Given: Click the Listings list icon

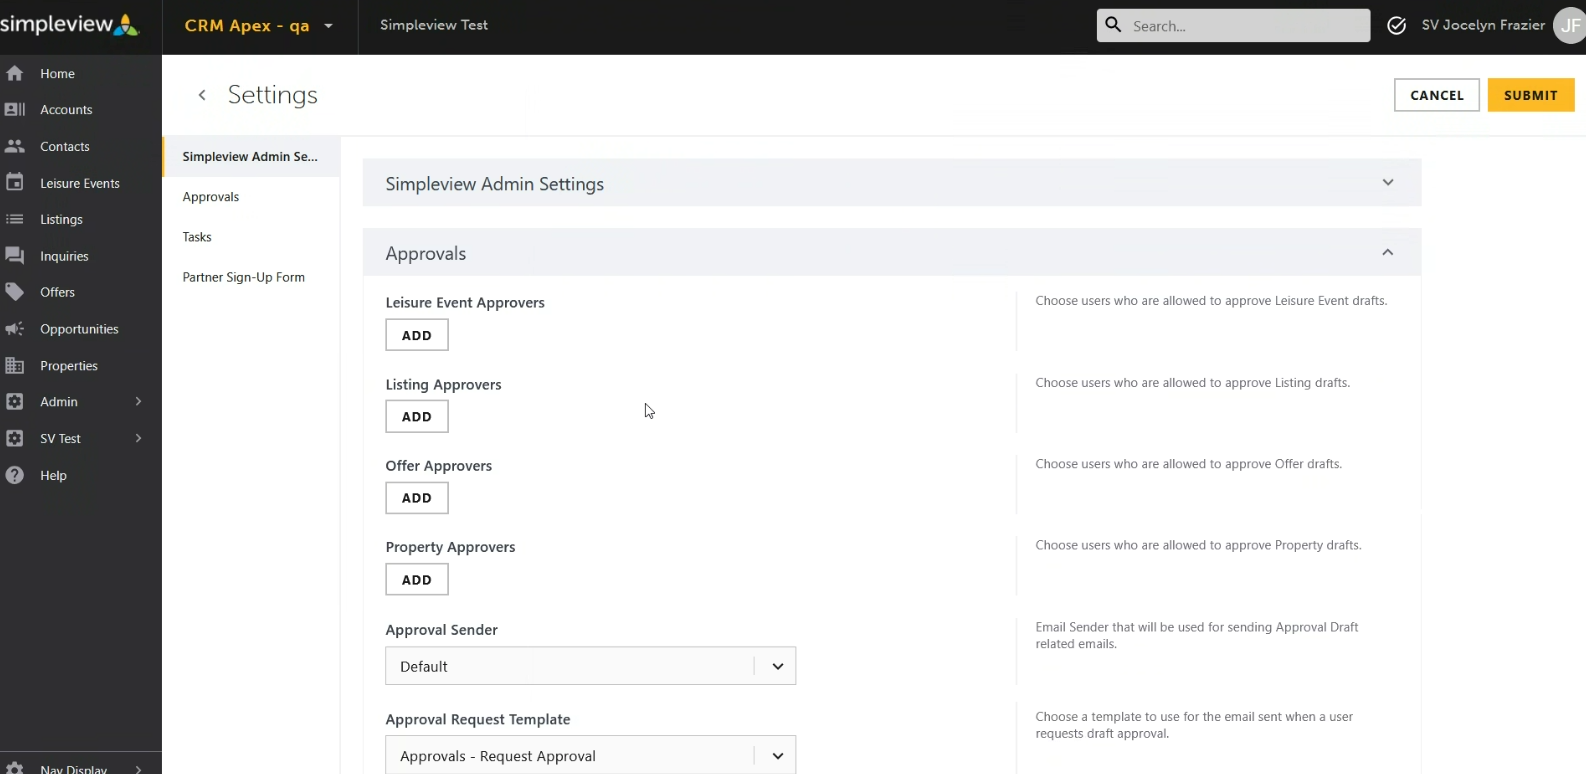Looking at the screenshot, I should pos(15,219).
